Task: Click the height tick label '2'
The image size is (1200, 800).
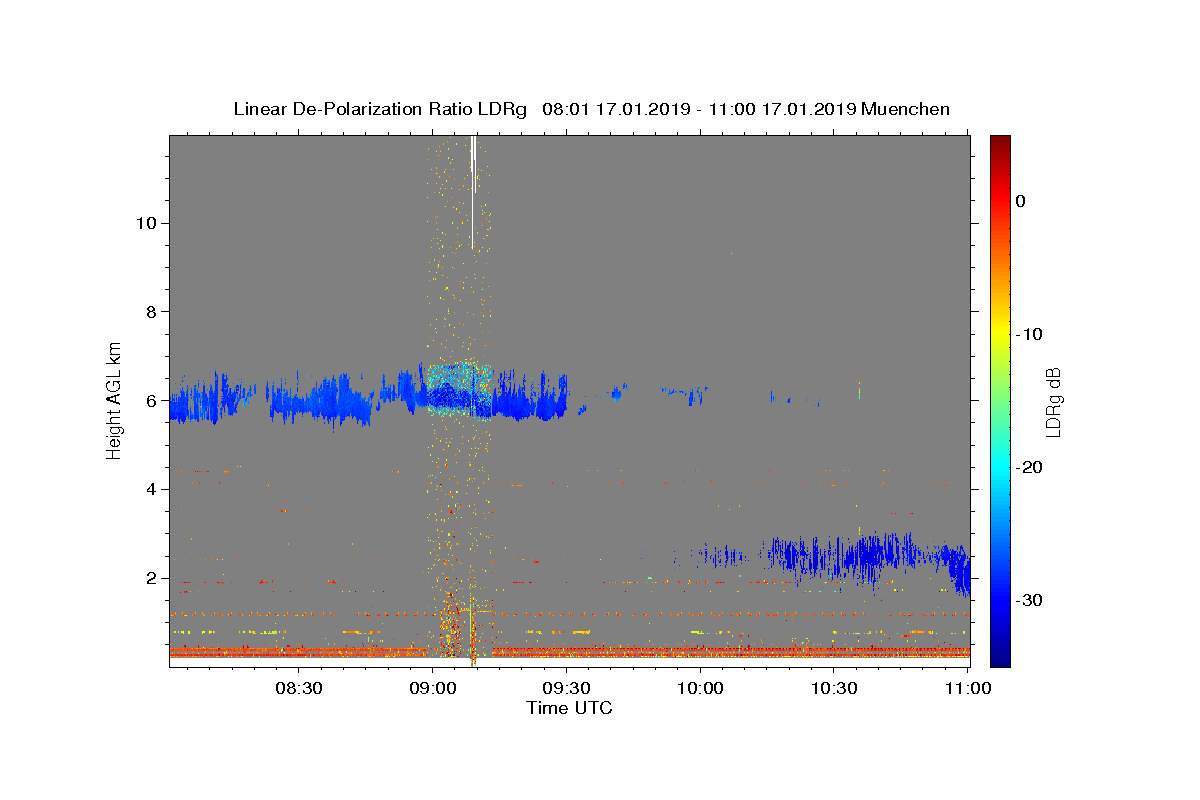Action: pyautogui.click(x=150, y=578)
